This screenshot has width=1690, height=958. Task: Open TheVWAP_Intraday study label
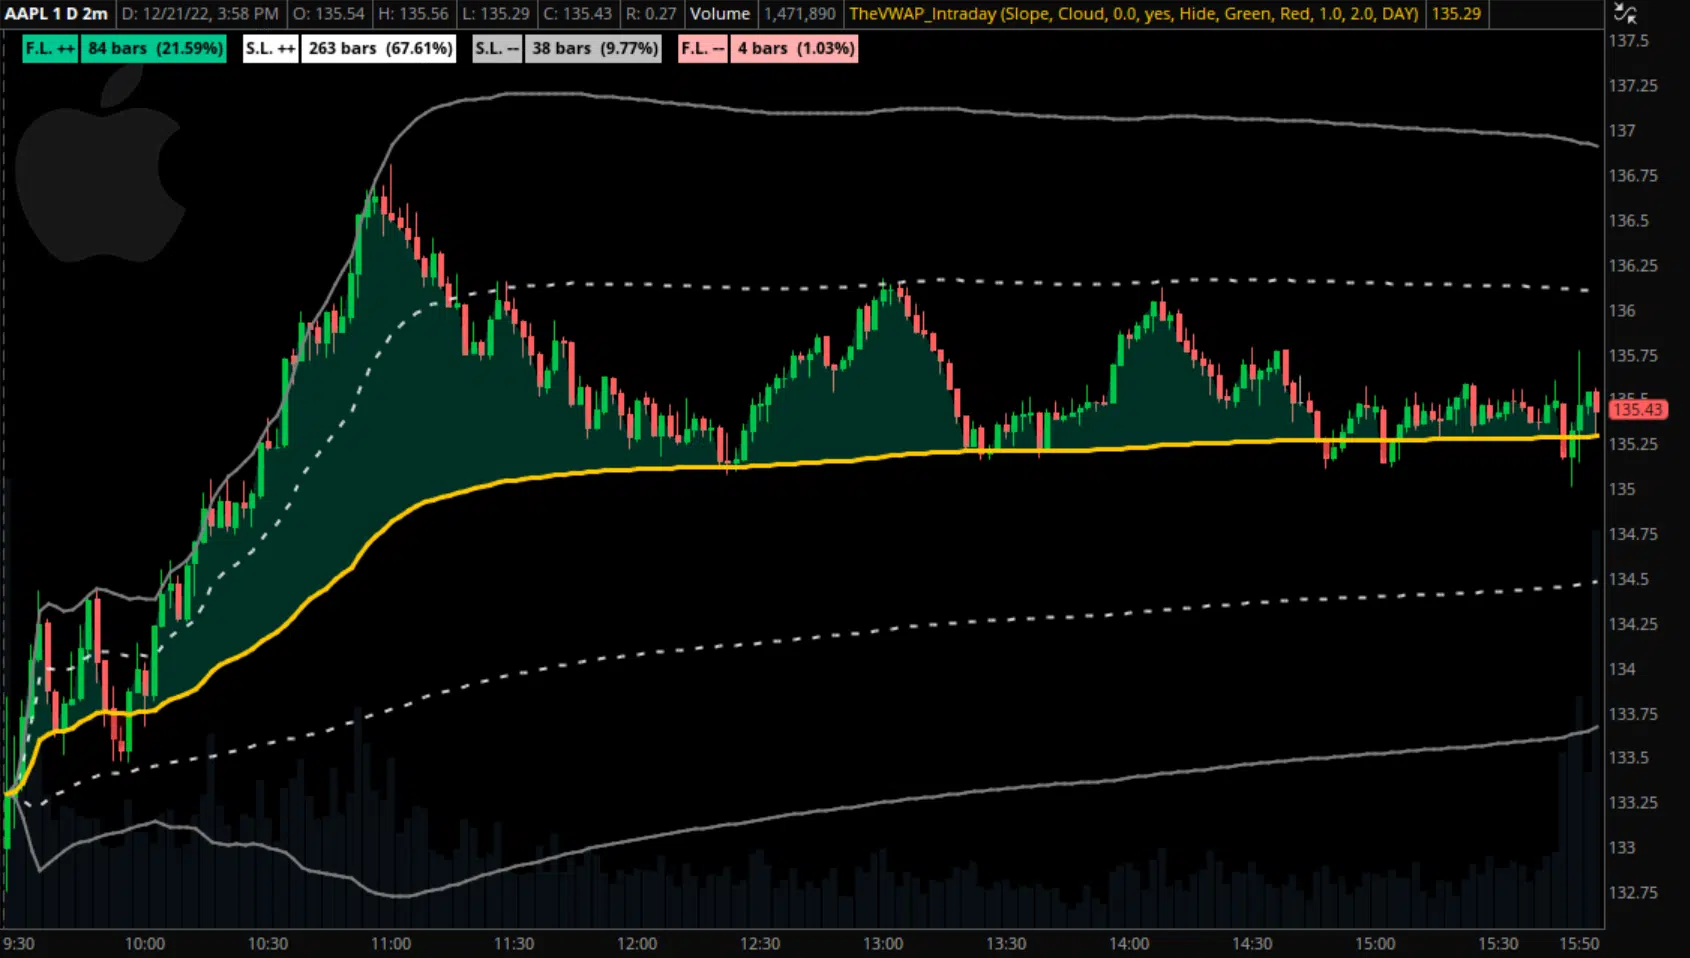pyautogui.click(x=1133, y=14)
